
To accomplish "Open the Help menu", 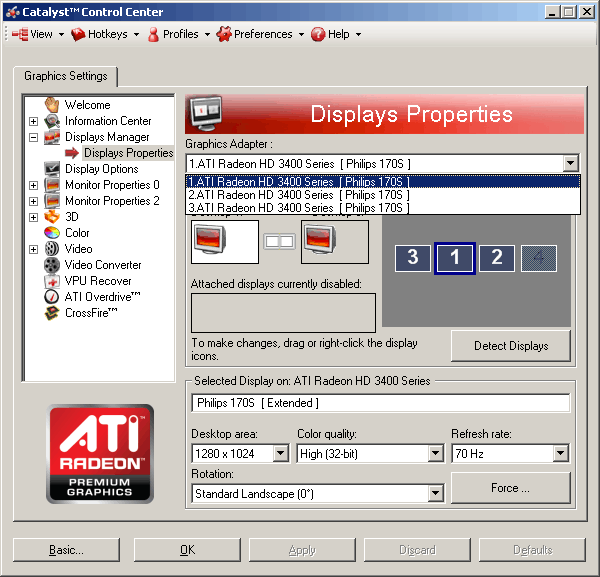I will 336,34.
